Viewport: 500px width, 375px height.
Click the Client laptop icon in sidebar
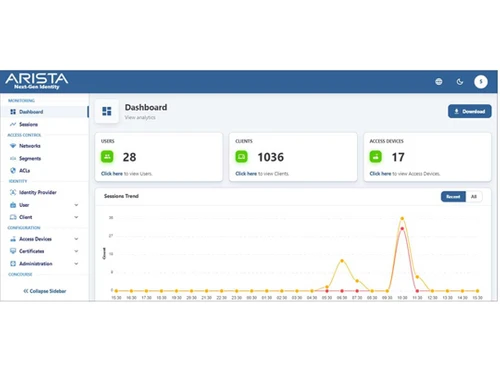[13, 217]
